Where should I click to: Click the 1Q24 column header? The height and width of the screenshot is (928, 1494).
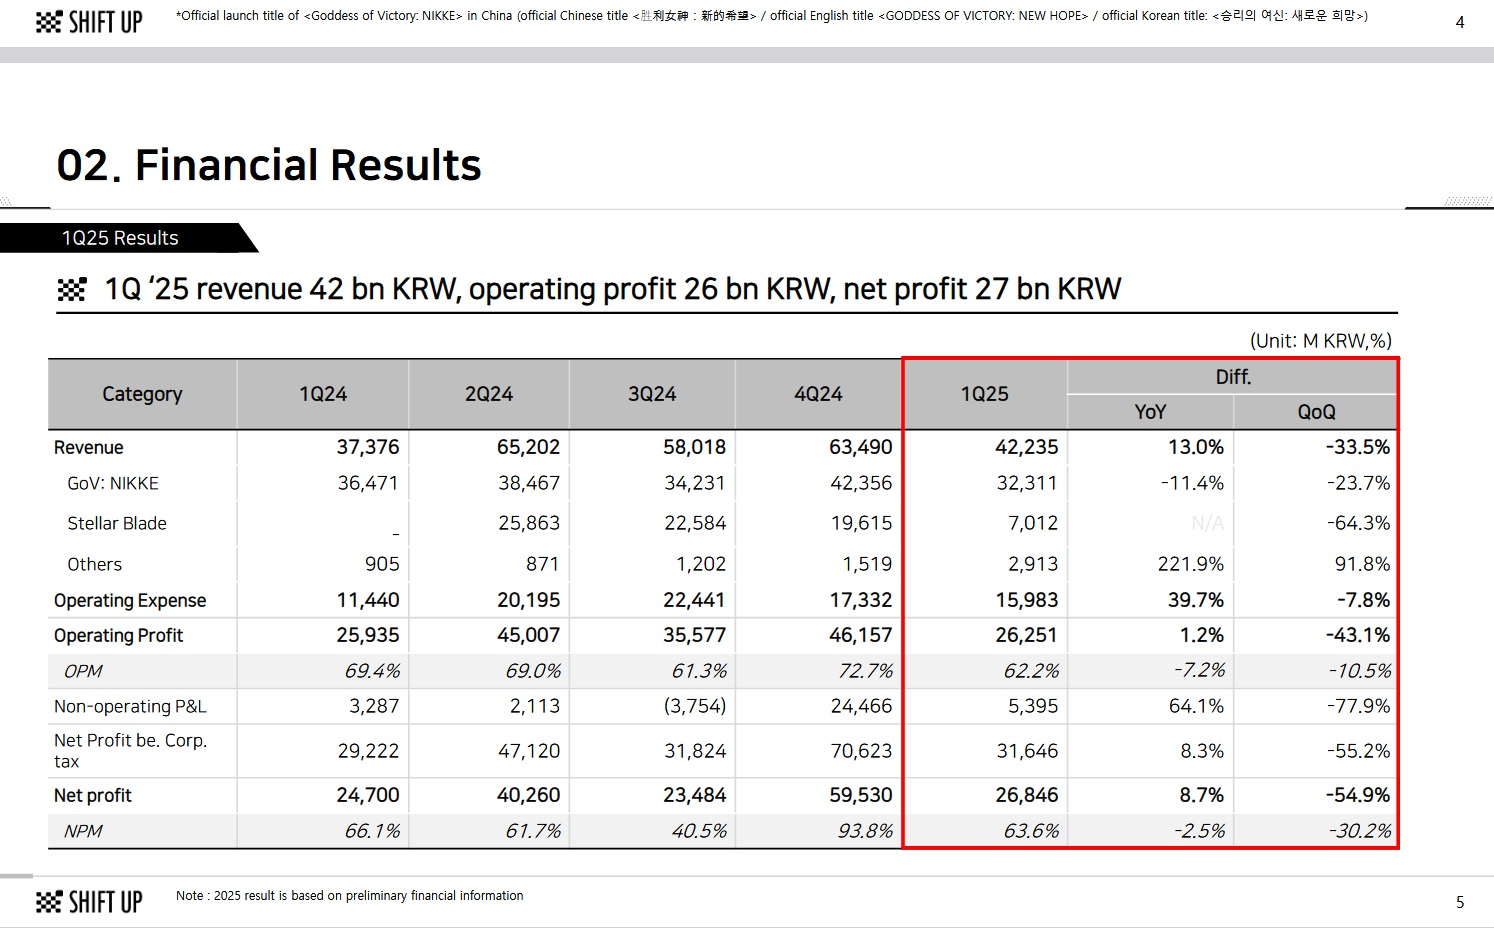(x=323, y=394)
